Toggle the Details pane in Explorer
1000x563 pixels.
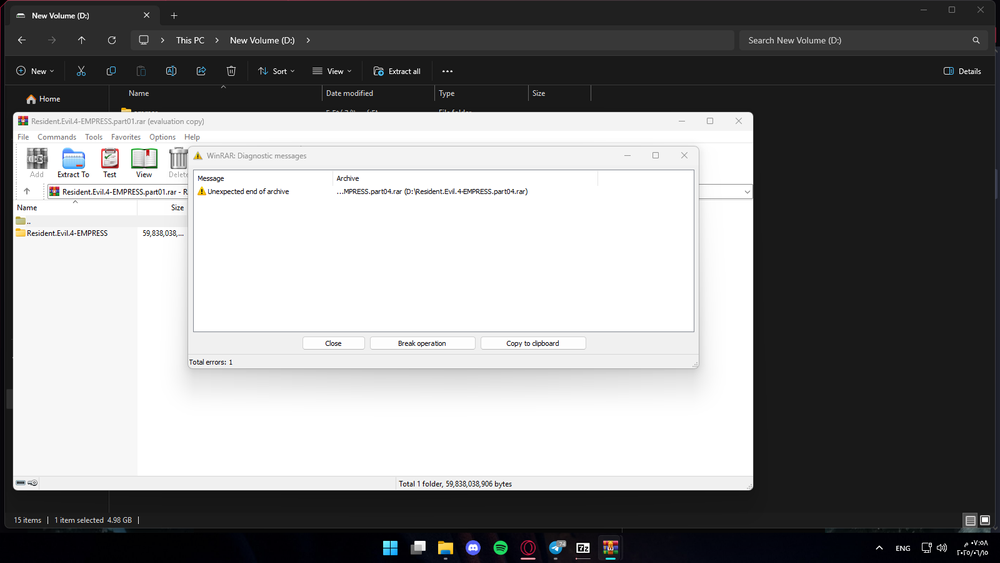click(x=962, y=71)
